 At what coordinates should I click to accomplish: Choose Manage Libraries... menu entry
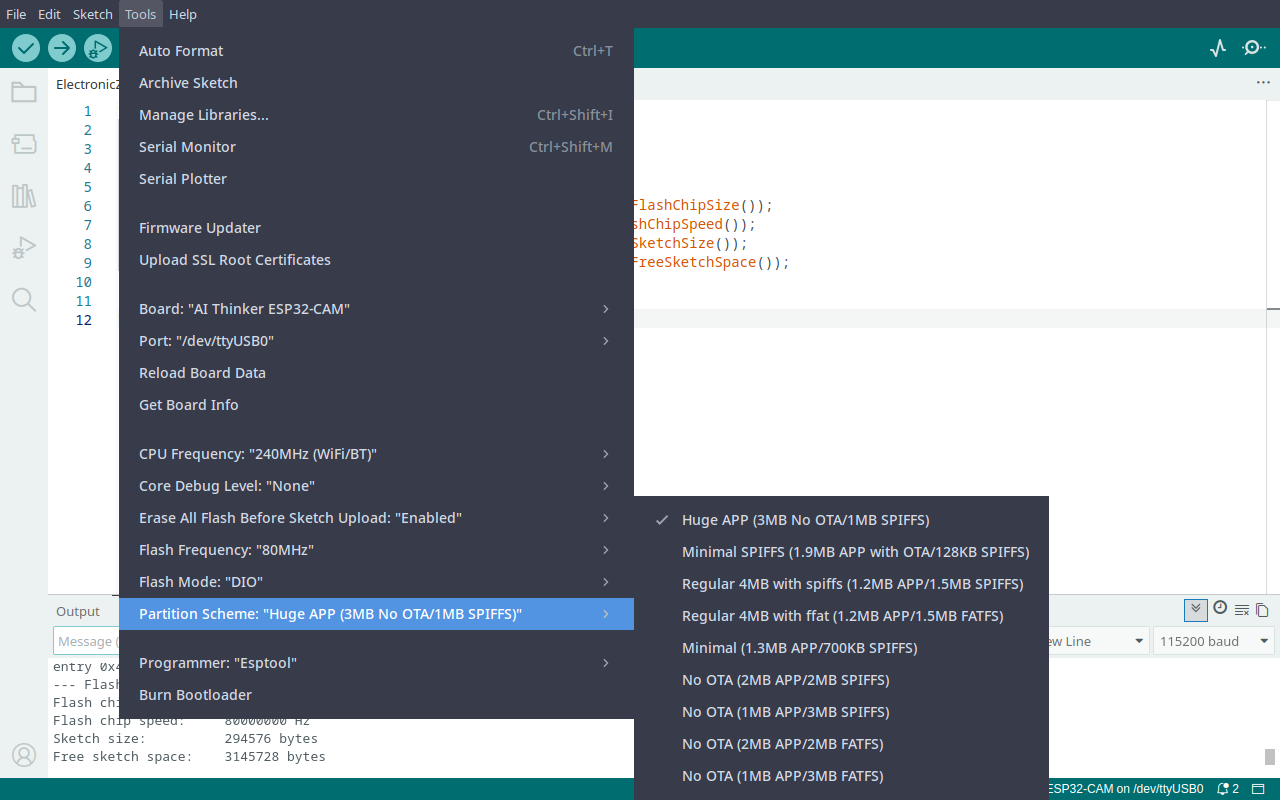pyautogui.click(x=376, y=115)
